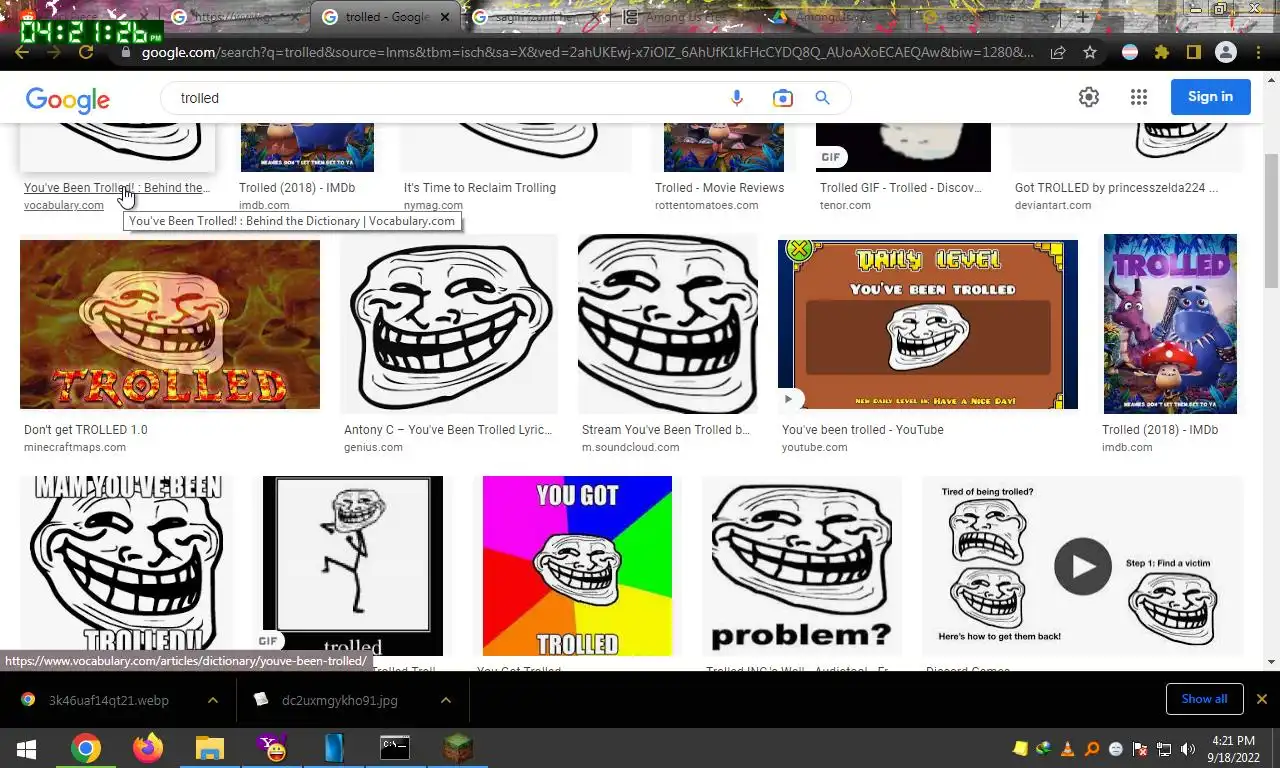
Task: Expand options for dc2uxmgykho91.jpg download
Action: coord(446,700)
